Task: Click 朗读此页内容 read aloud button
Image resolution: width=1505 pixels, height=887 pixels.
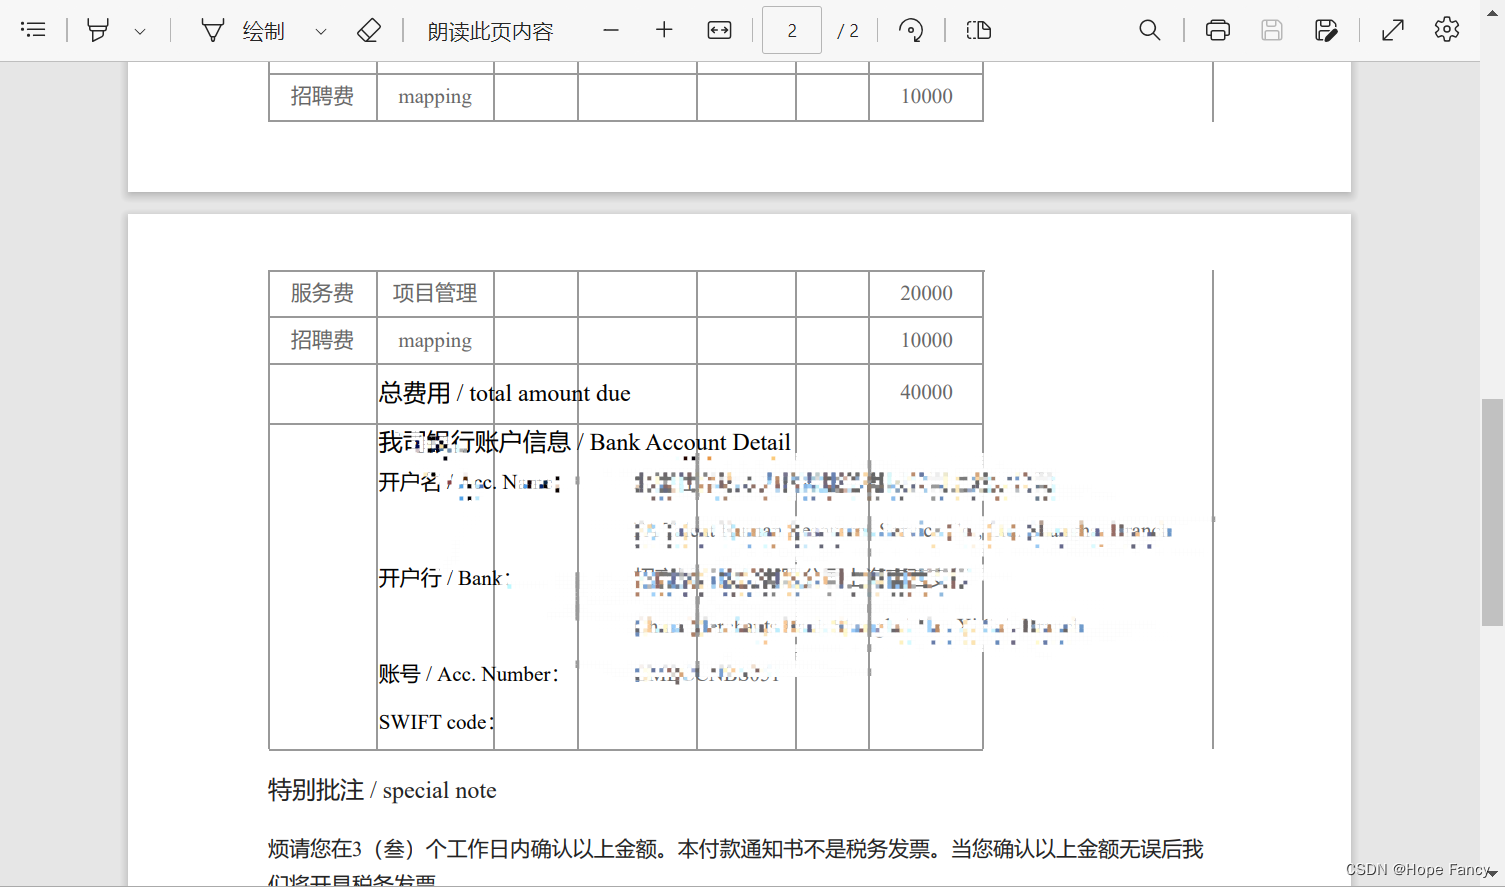Action: (490, 31)
